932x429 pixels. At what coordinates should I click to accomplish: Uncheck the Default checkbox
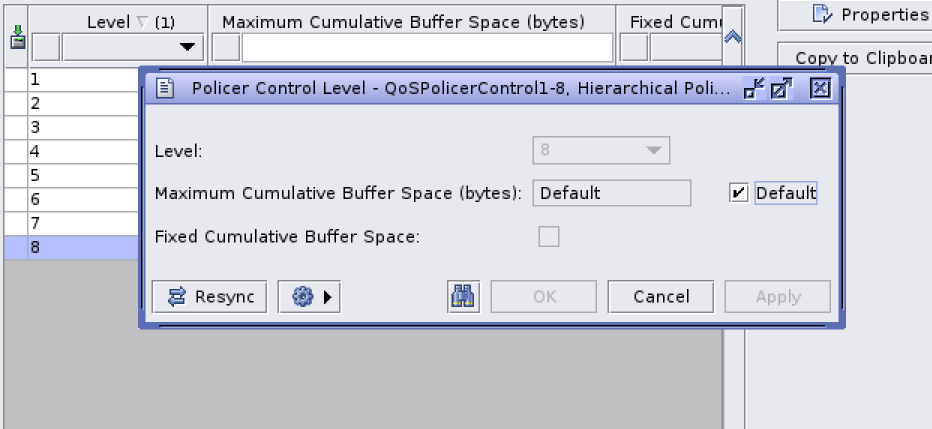(x=739, y=193)
